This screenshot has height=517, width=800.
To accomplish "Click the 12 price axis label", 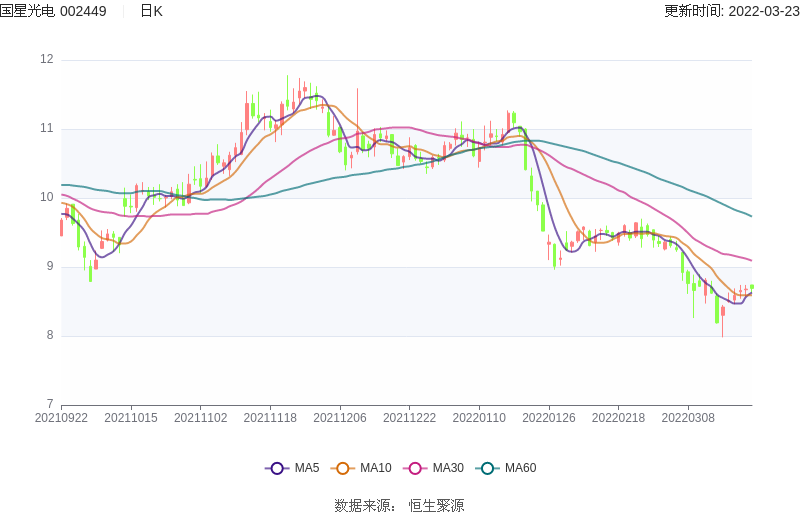I will coord(46,59).
